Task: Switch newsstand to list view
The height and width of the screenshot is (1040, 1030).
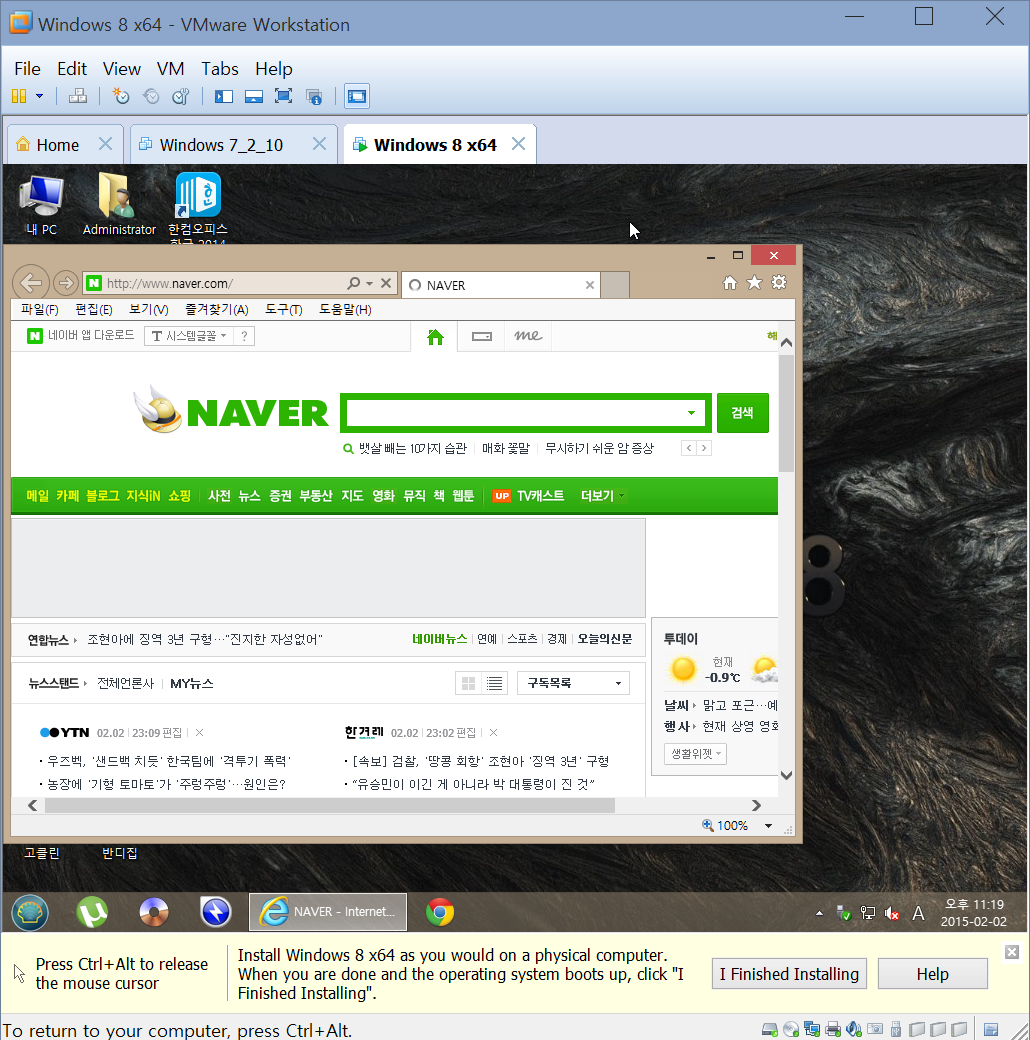Action: coord(495,683)
